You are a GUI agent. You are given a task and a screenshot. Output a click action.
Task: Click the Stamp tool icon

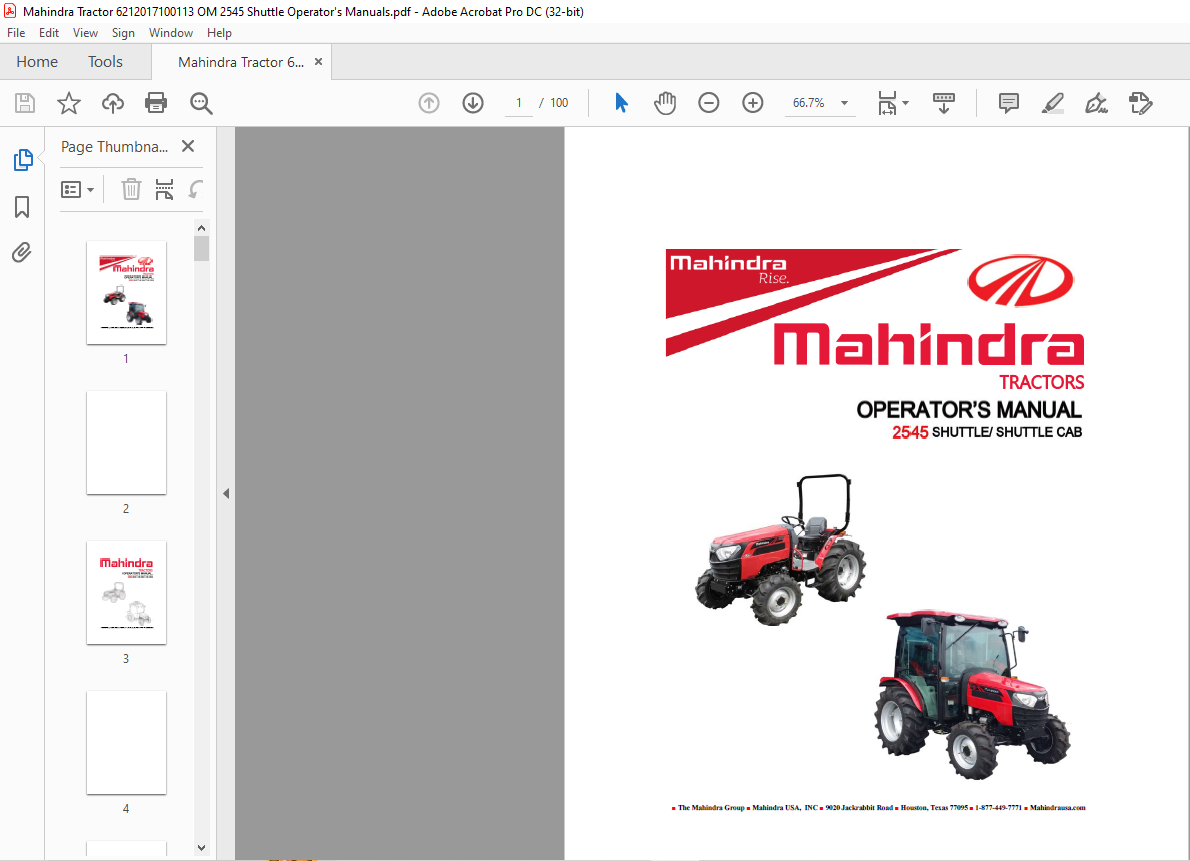click(x=1140, y=102)
